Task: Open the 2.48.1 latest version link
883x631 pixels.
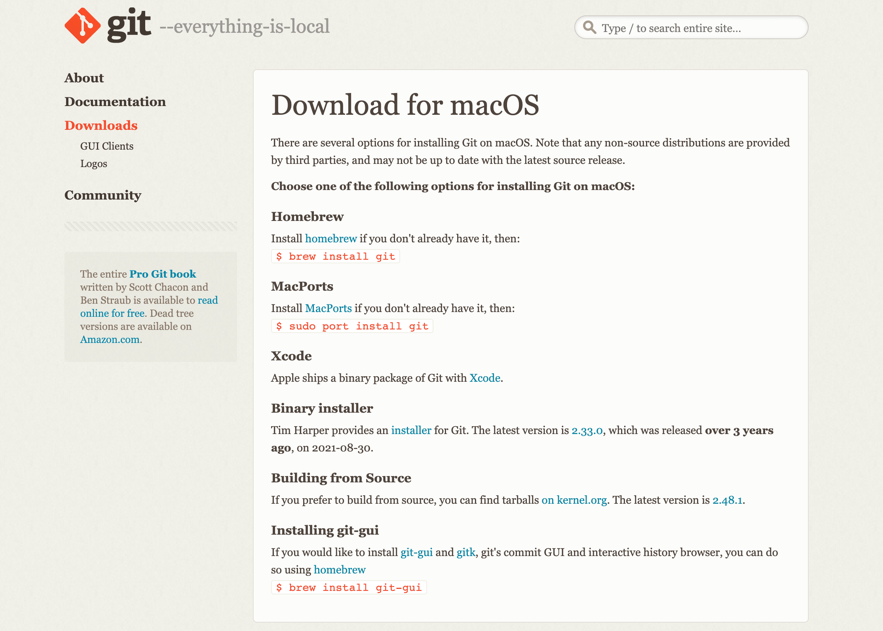Action: click(x=728, y=500)
